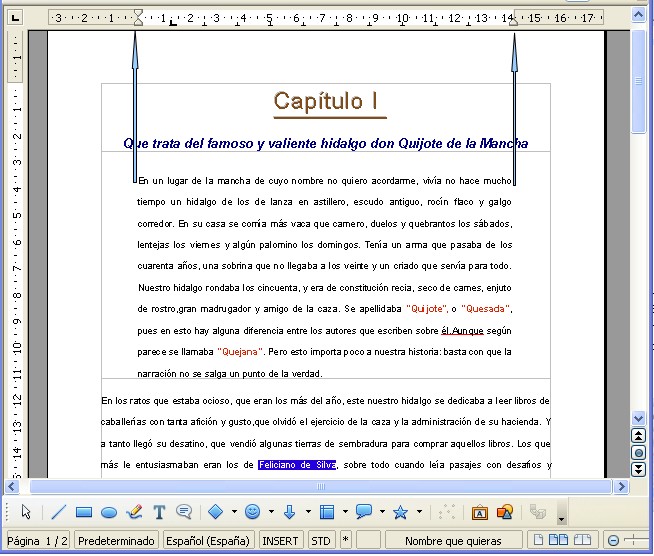Jump to the previous page with the double-up arrow
The image size is (654, 556).
tap(638, 436)
